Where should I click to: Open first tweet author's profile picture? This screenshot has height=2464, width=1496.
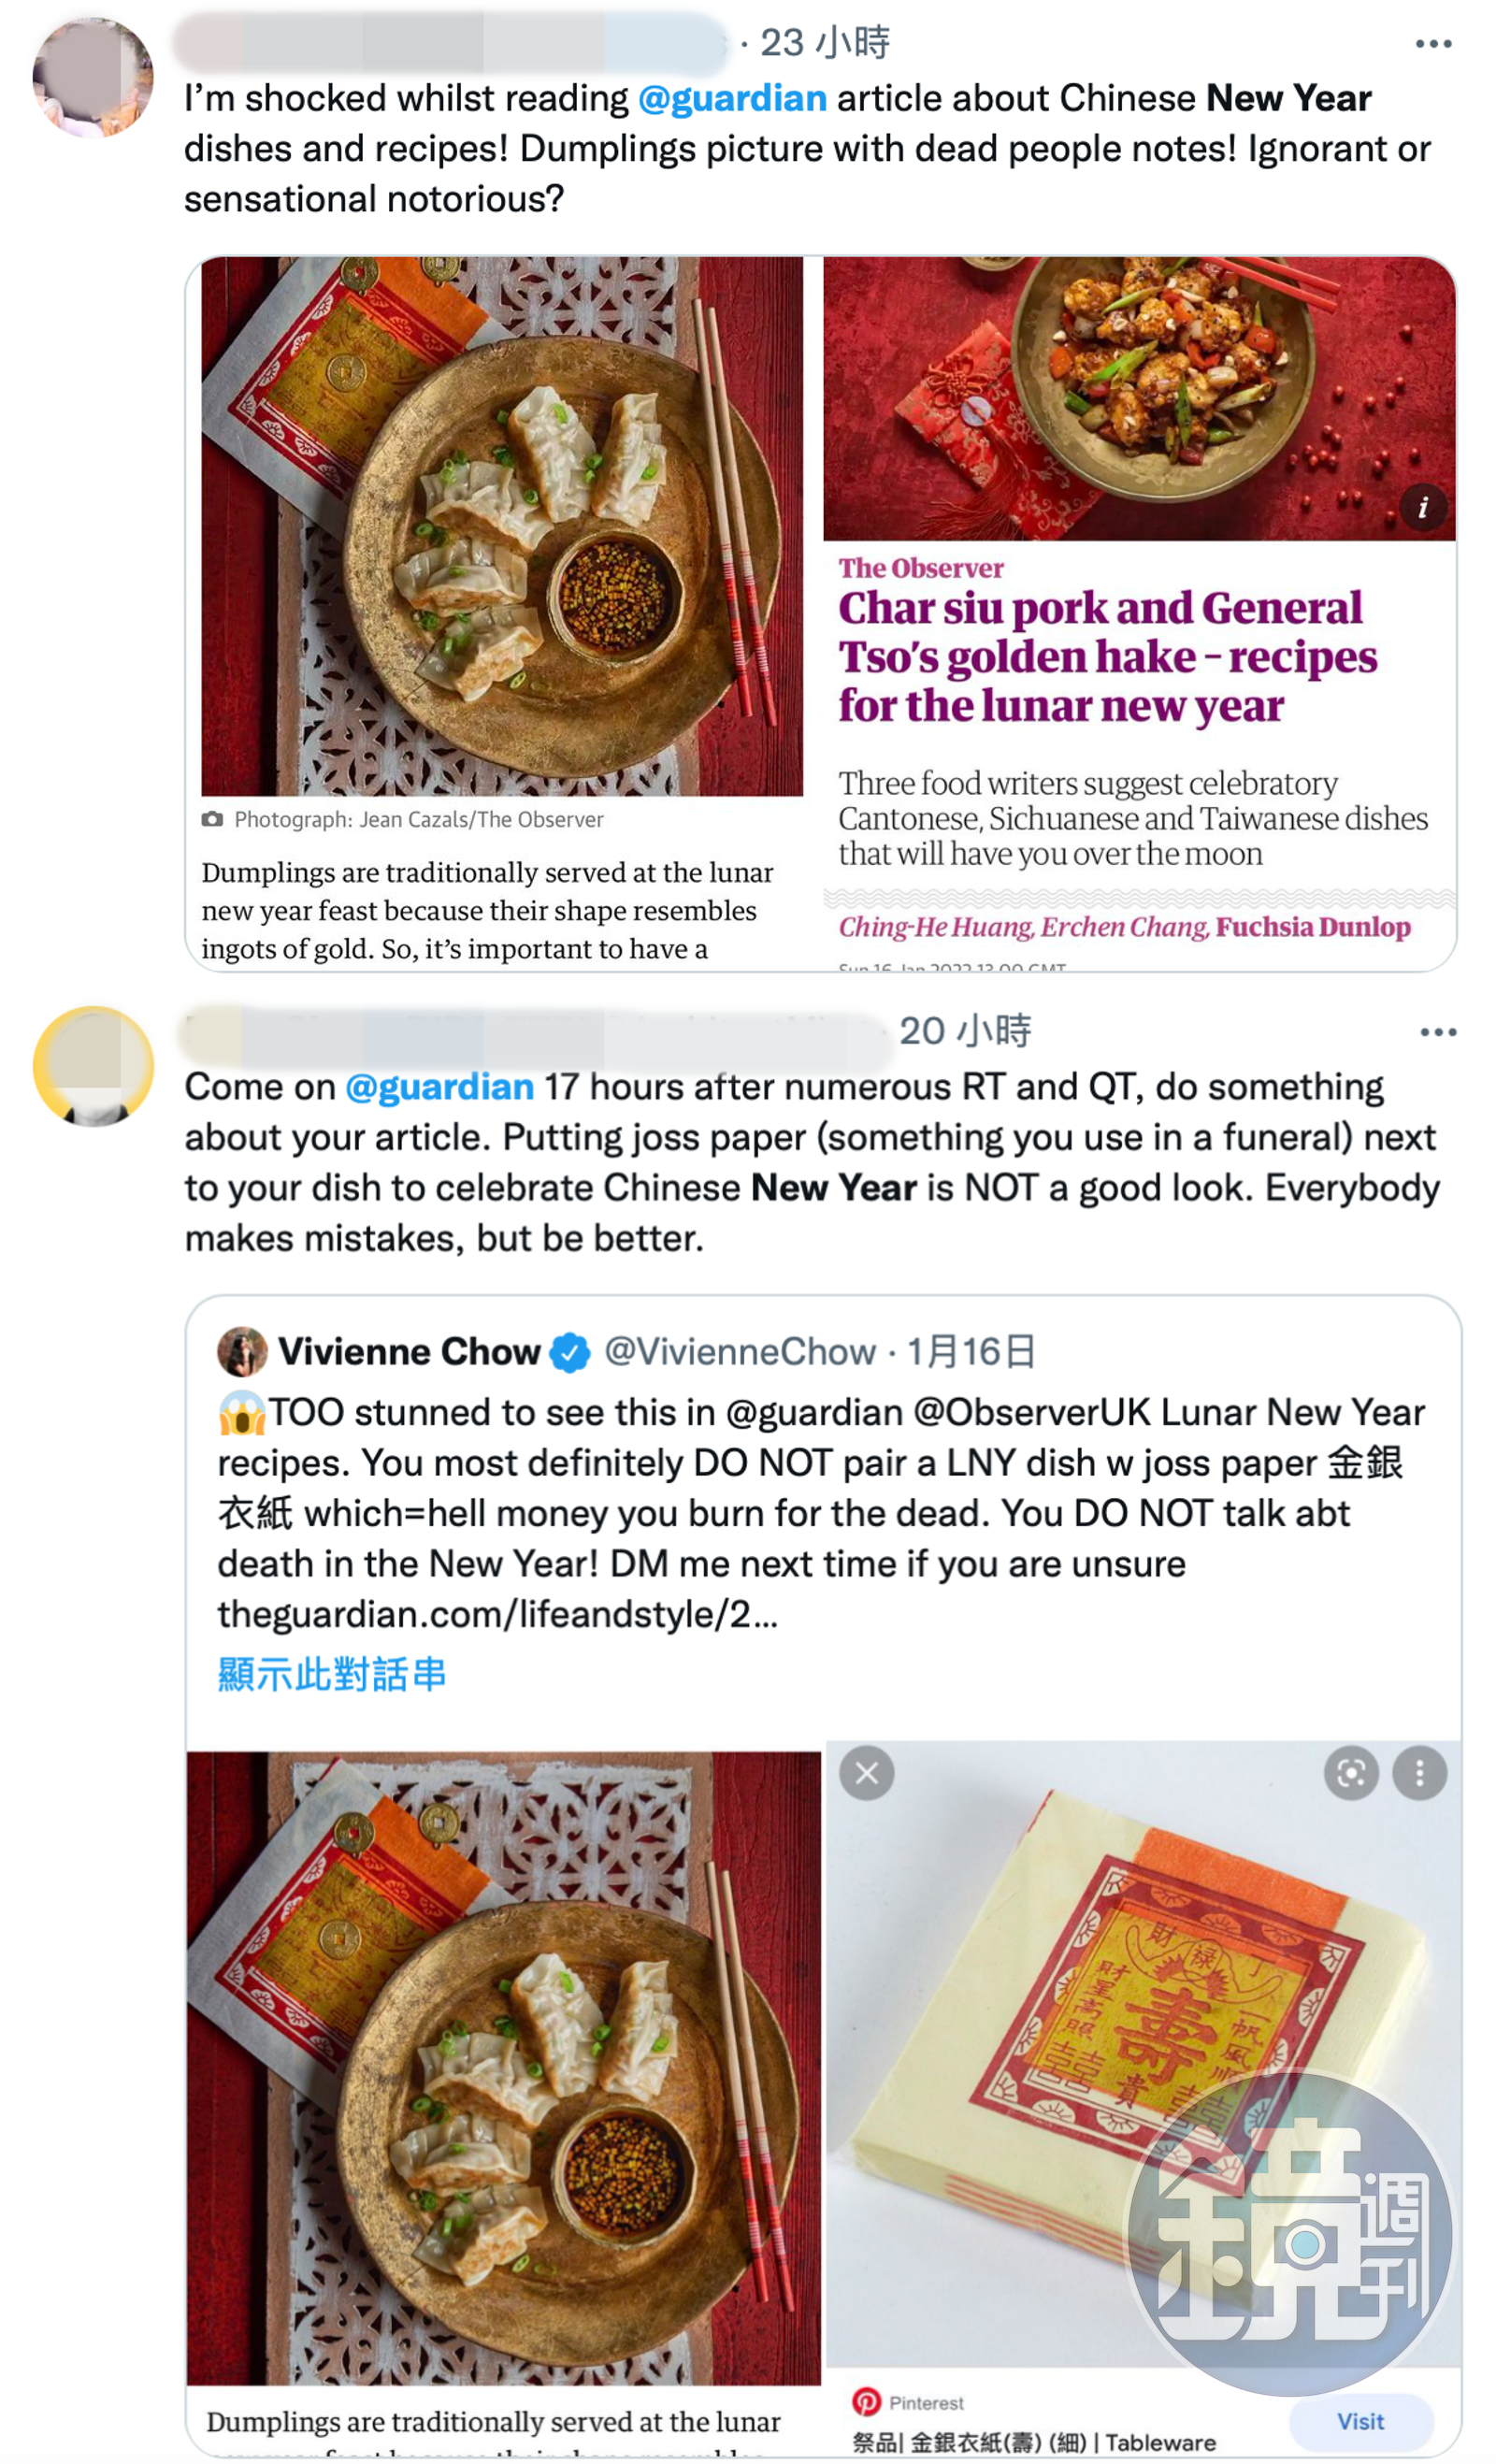point(92,78)
